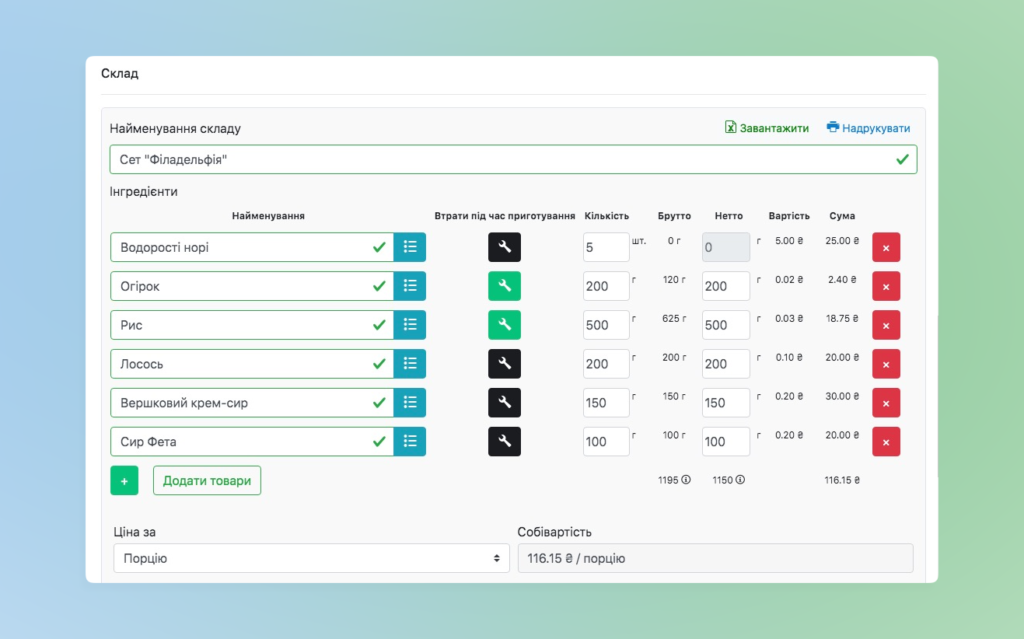Open list dropdown for Сир Фета
The width and height of the screenshot is (1024, 639).
click(410, 441)
